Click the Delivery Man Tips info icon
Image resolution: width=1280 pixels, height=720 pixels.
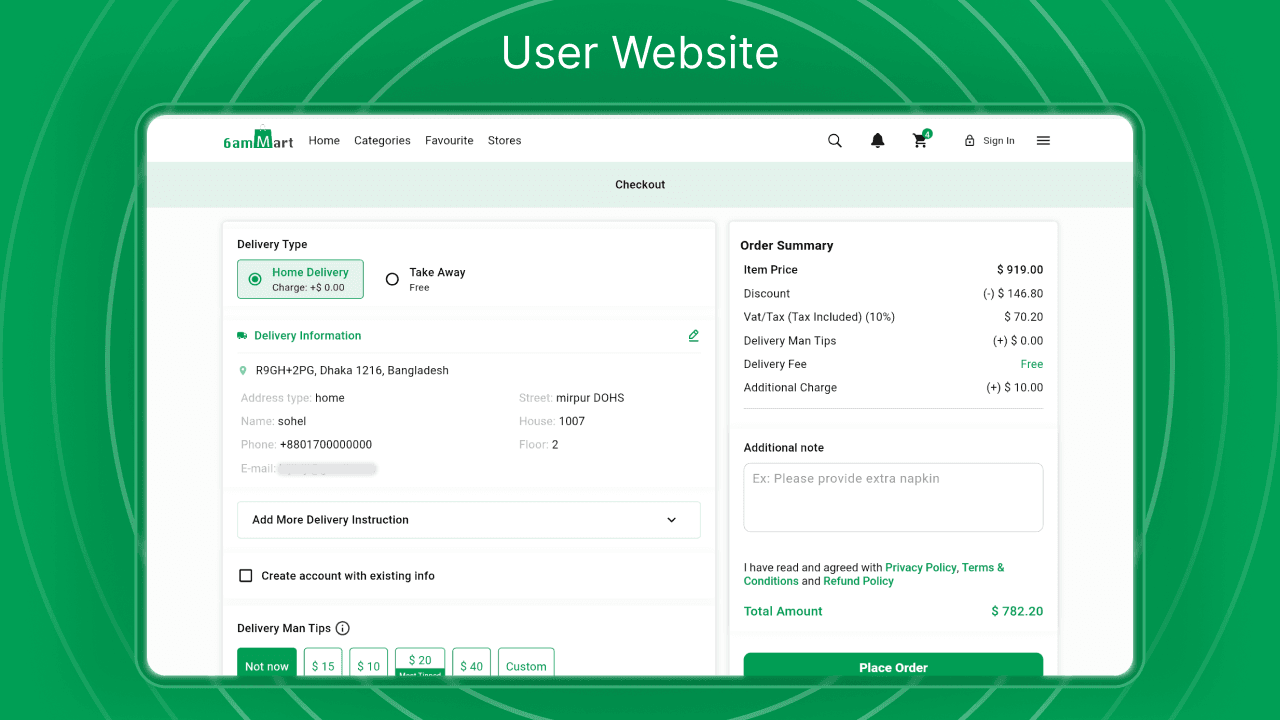pos(343,628)
